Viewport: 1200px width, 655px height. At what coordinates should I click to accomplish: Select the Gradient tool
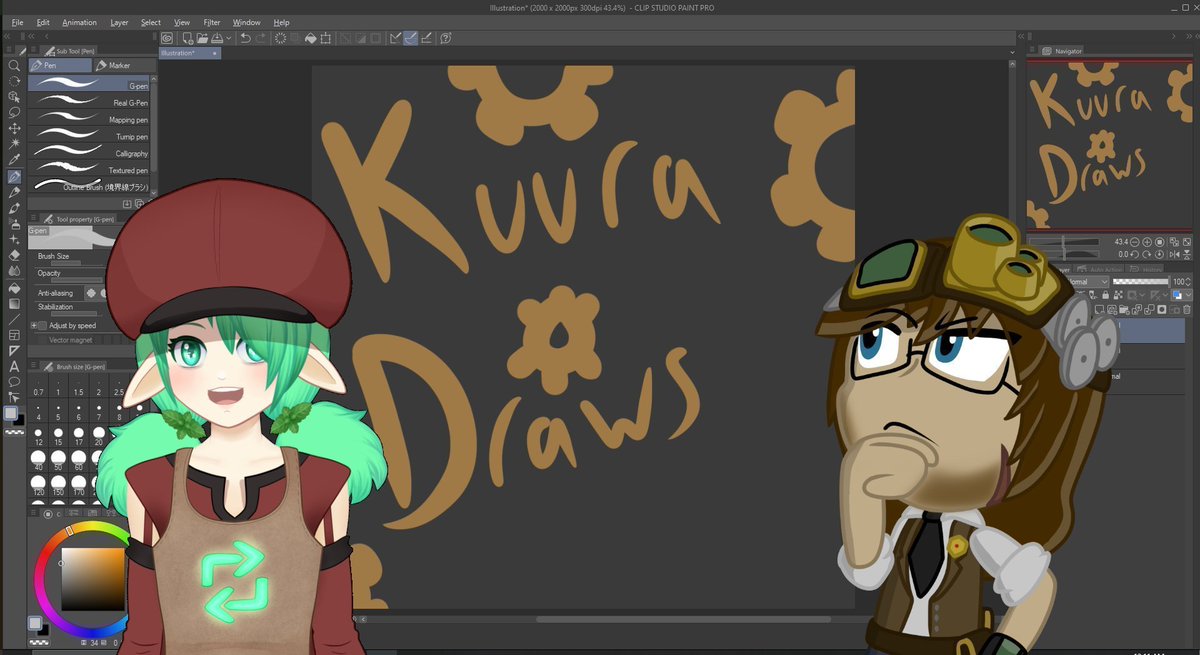[14, 303]
